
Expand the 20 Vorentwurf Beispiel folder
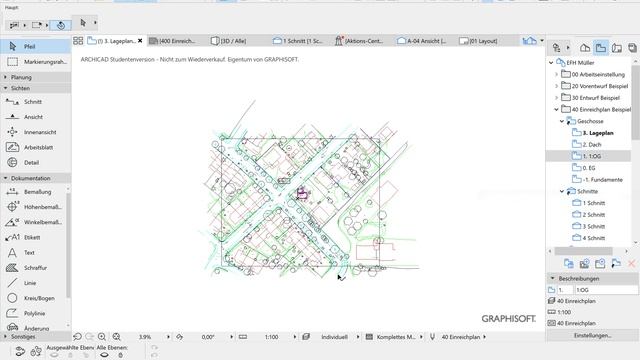[x=556, y=86]
